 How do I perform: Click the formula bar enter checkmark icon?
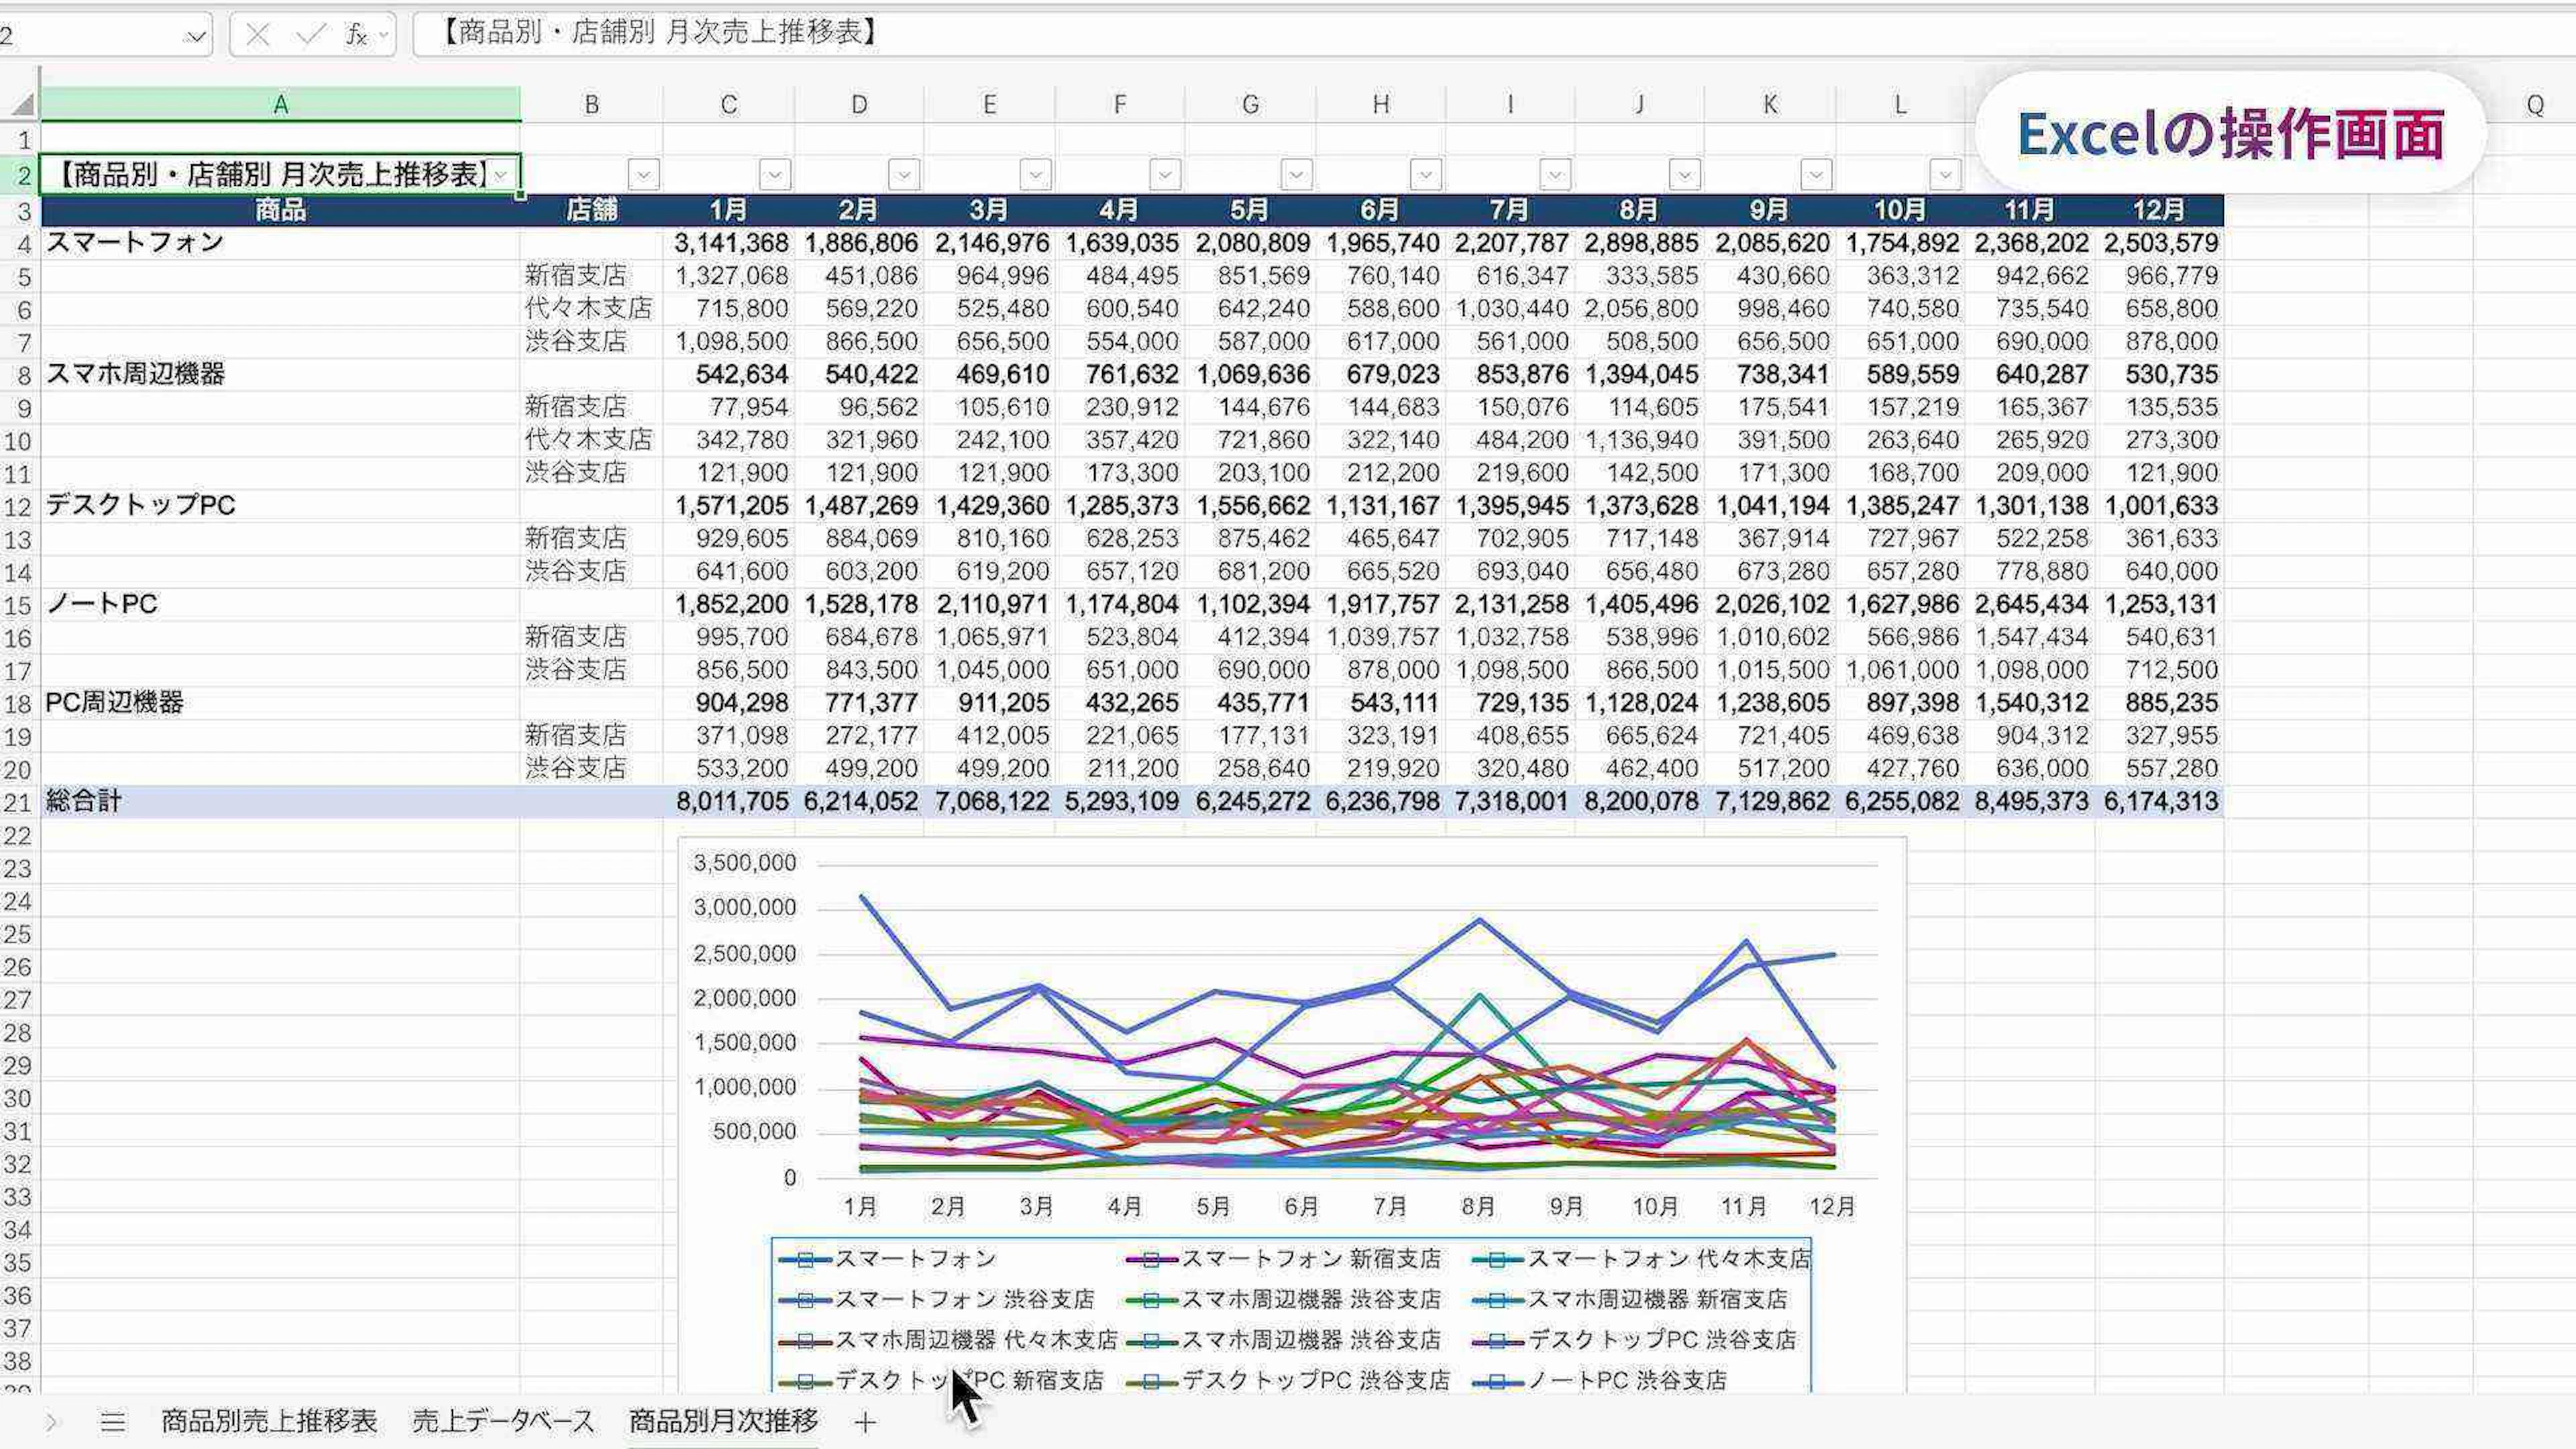coord(311,35)
